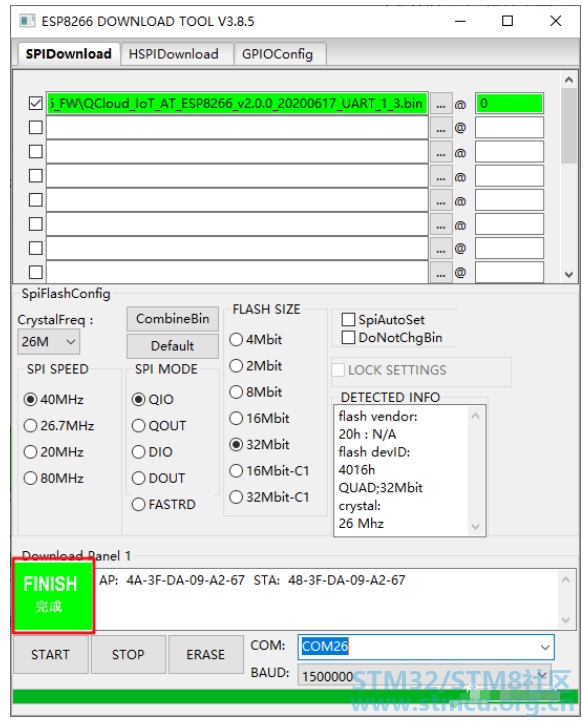
Task: Minimize the ESP8266 Download Tool window
Action: (460, 21)
